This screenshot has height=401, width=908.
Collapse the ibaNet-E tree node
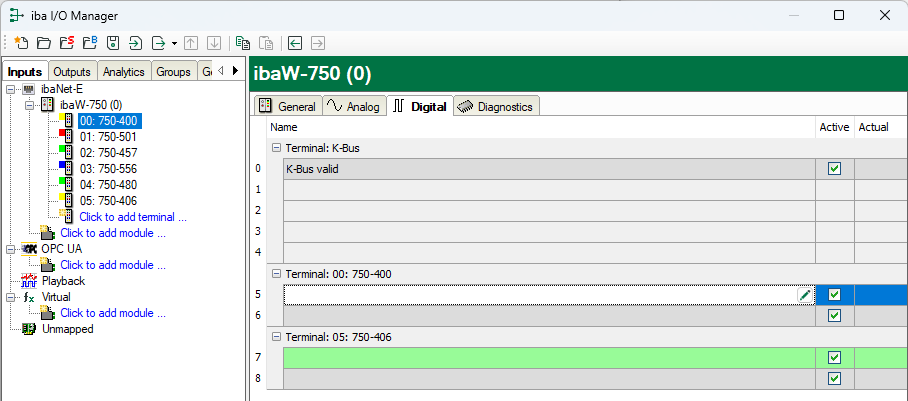click(x=10, y=89)
